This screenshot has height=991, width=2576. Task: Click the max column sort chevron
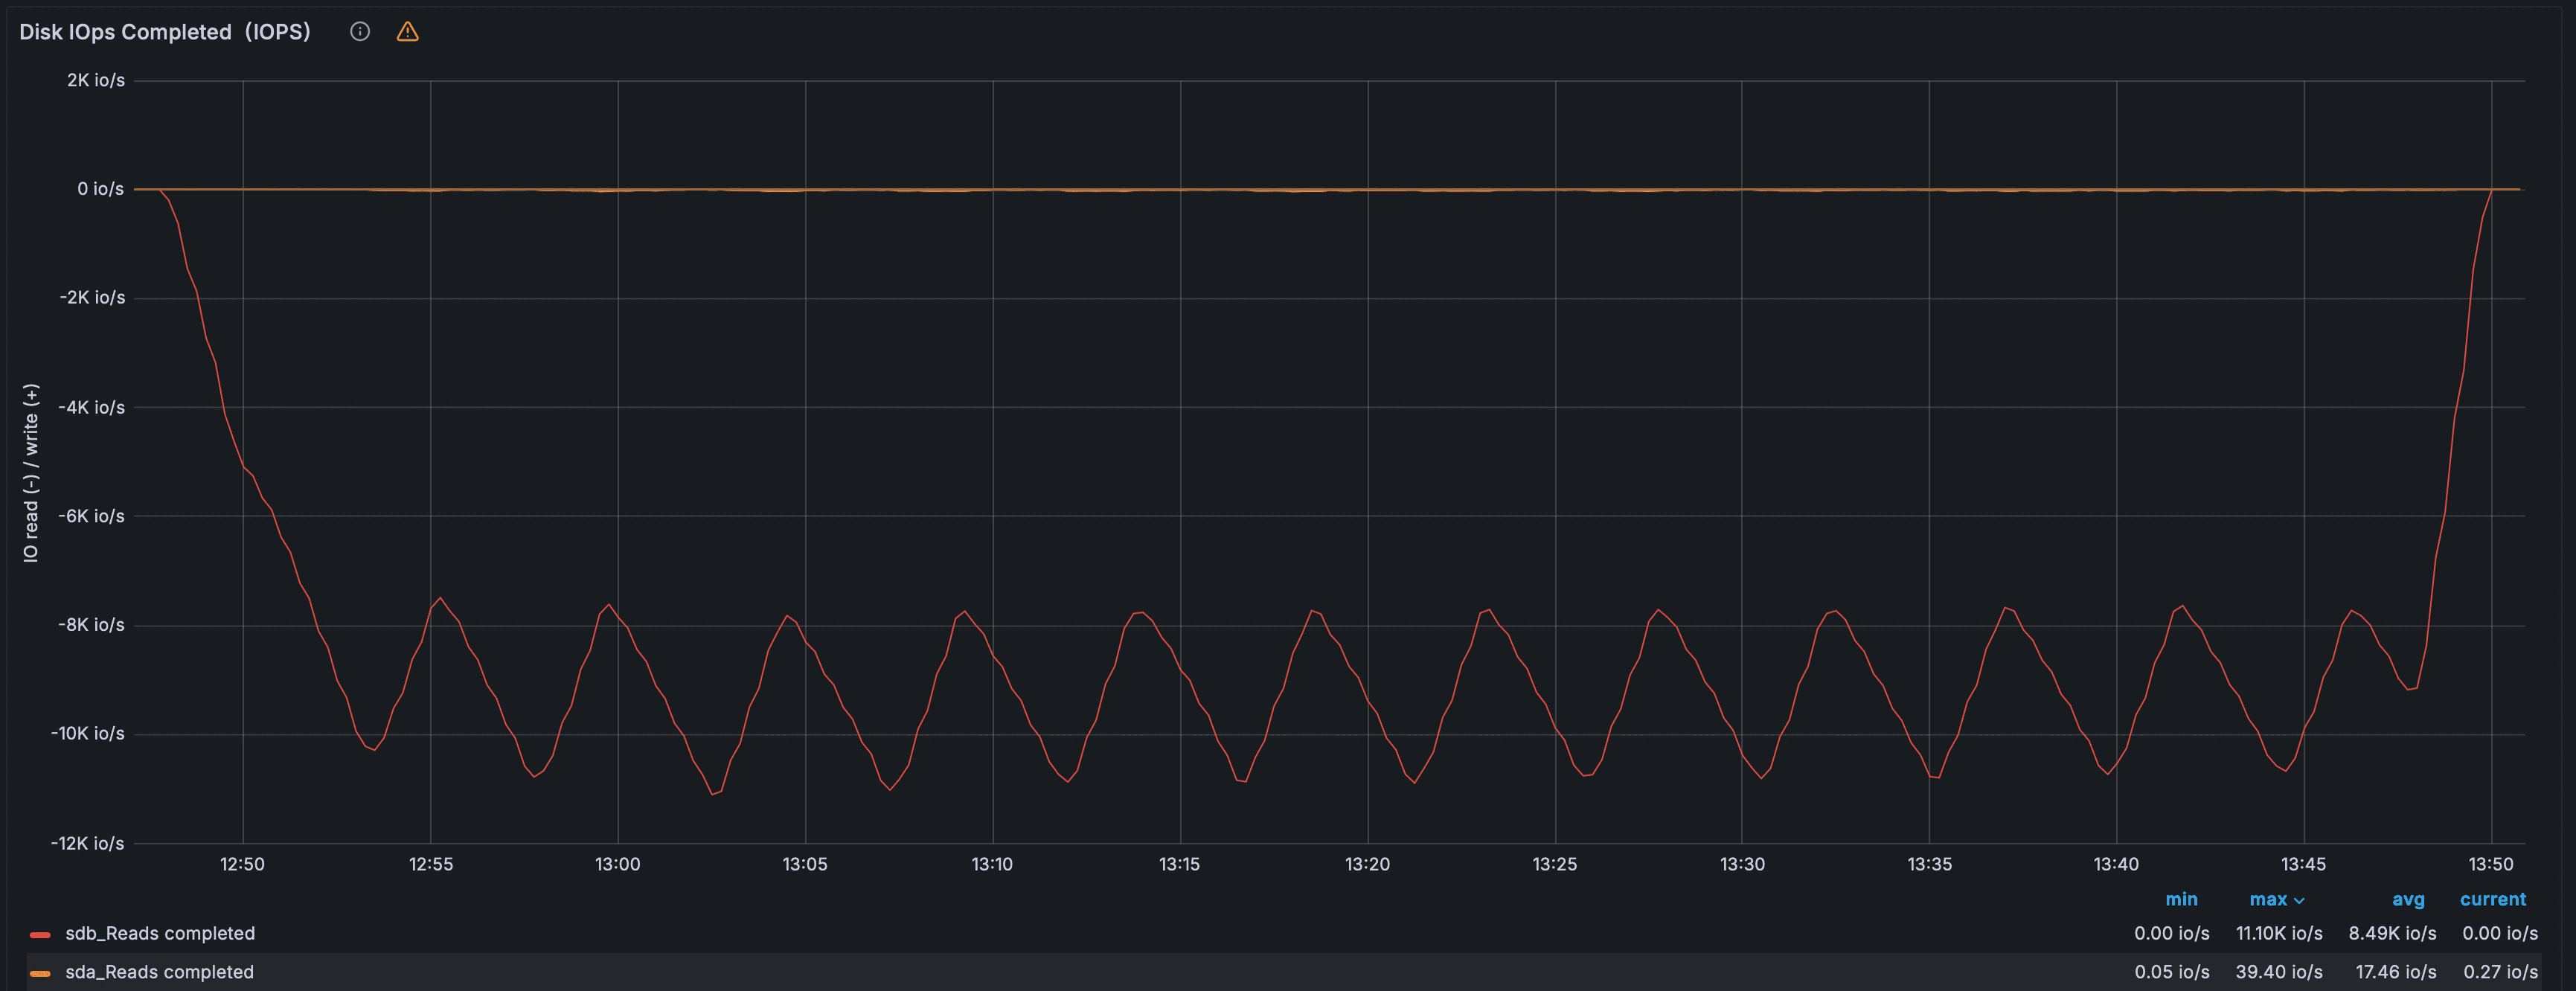point(2299,900)
